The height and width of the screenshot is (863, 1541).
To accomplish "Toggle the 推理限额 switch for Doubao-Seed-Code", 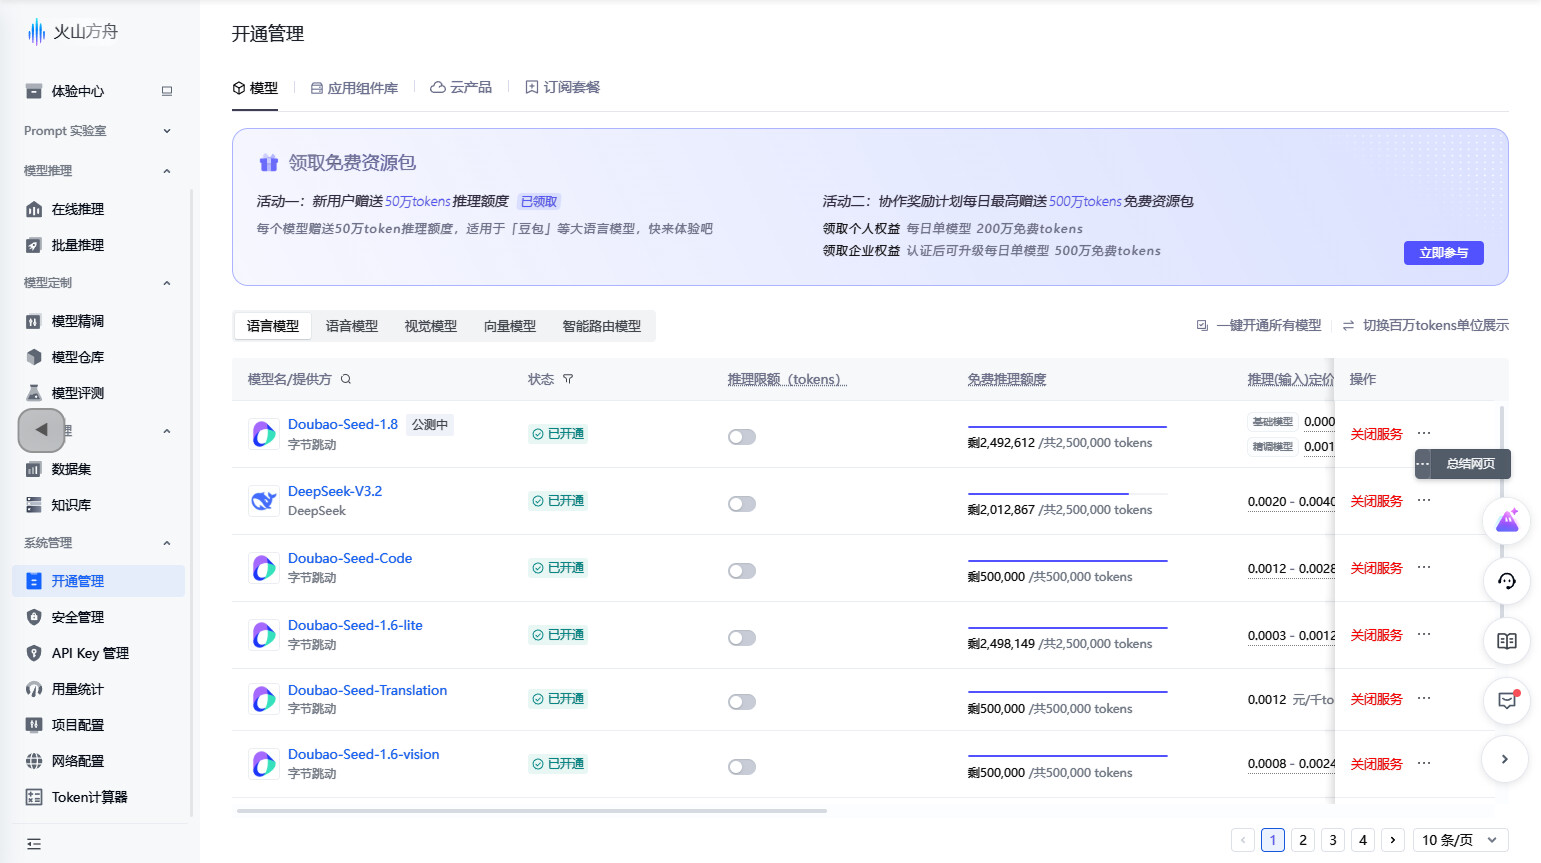I will click(742, 571).
